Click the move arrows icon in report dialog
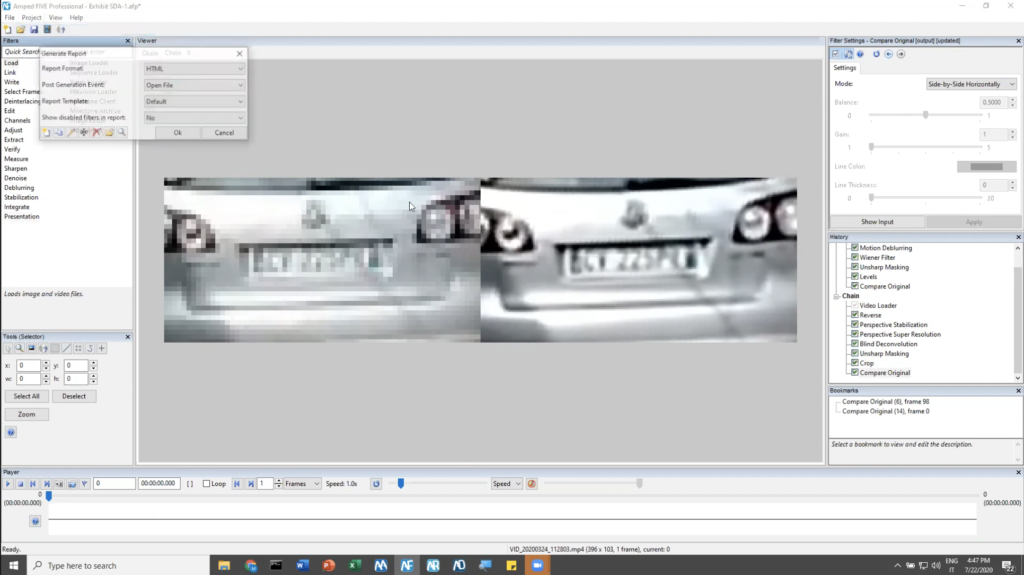Image resolution: width=1024 pixels, height=575 pixels. (84, 132)
